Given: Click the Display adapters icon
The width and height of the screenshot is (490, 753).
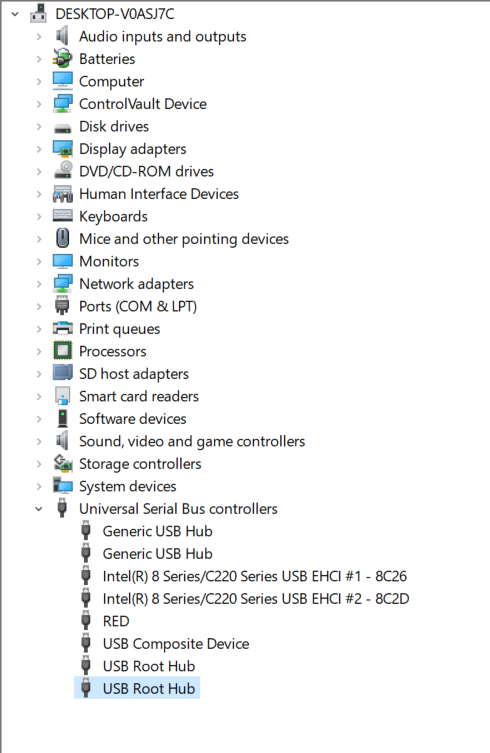Looking at the screenshot, I should pyautogui.click(x=62, y=149).
